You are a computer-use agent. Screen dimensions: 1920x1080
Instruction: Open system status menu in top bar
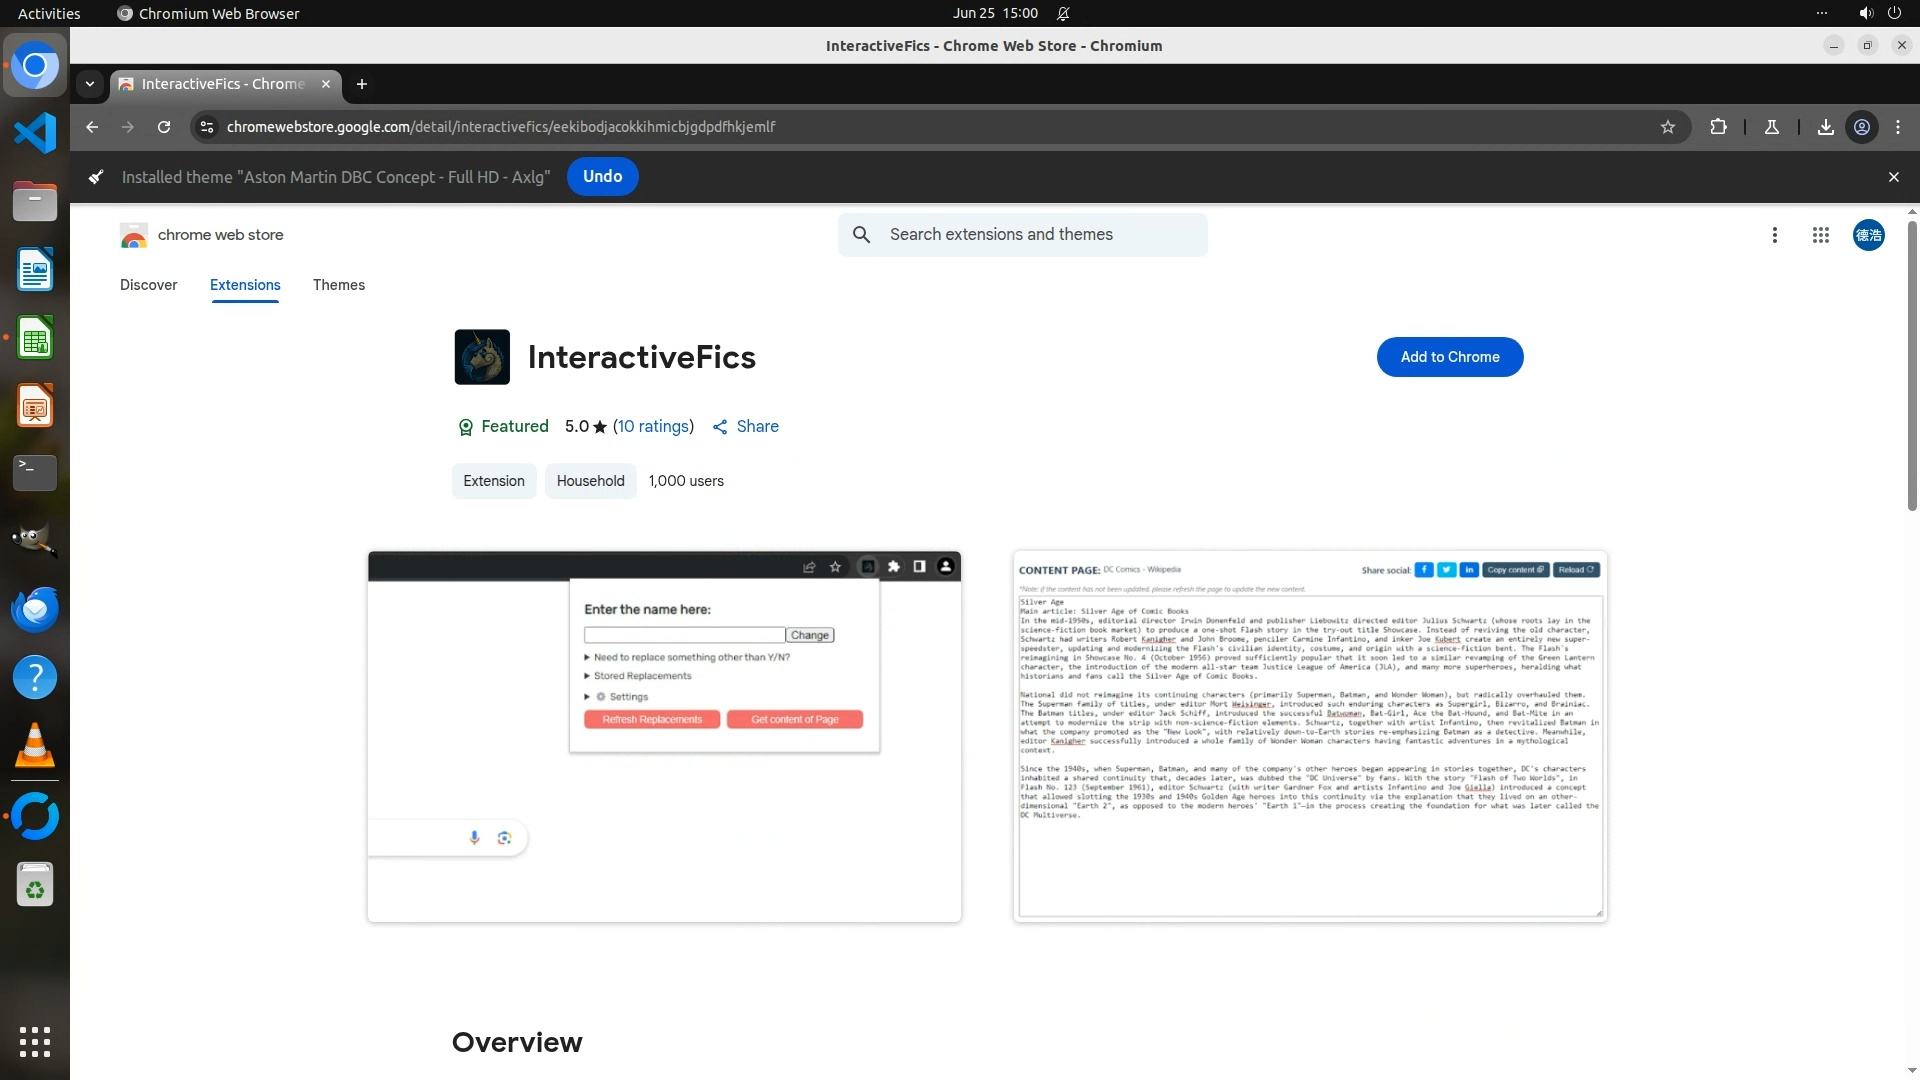[x=1879, y=13]
